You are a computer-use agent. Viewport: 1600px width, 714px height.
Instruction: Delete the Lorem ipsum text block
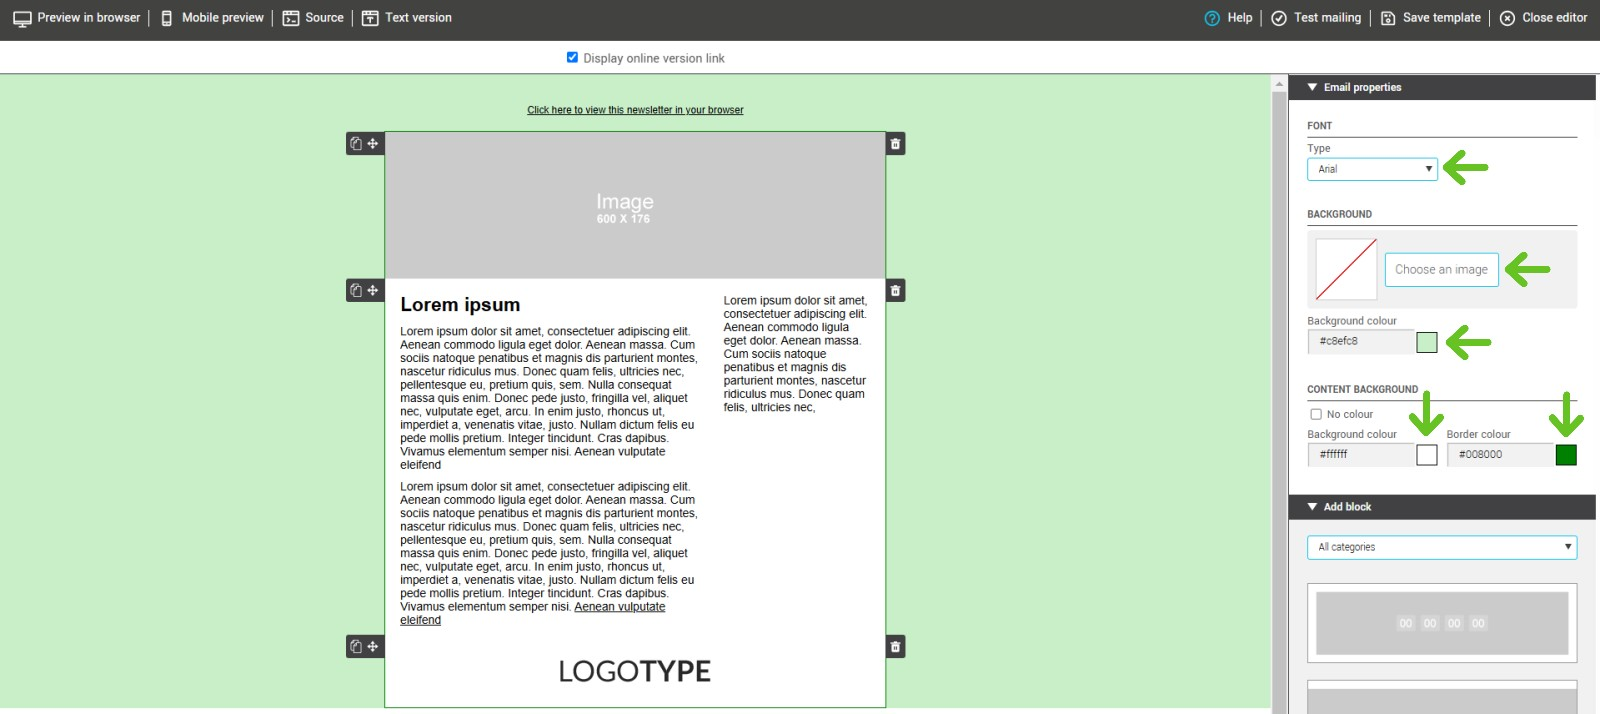click(x=895, y=291)
